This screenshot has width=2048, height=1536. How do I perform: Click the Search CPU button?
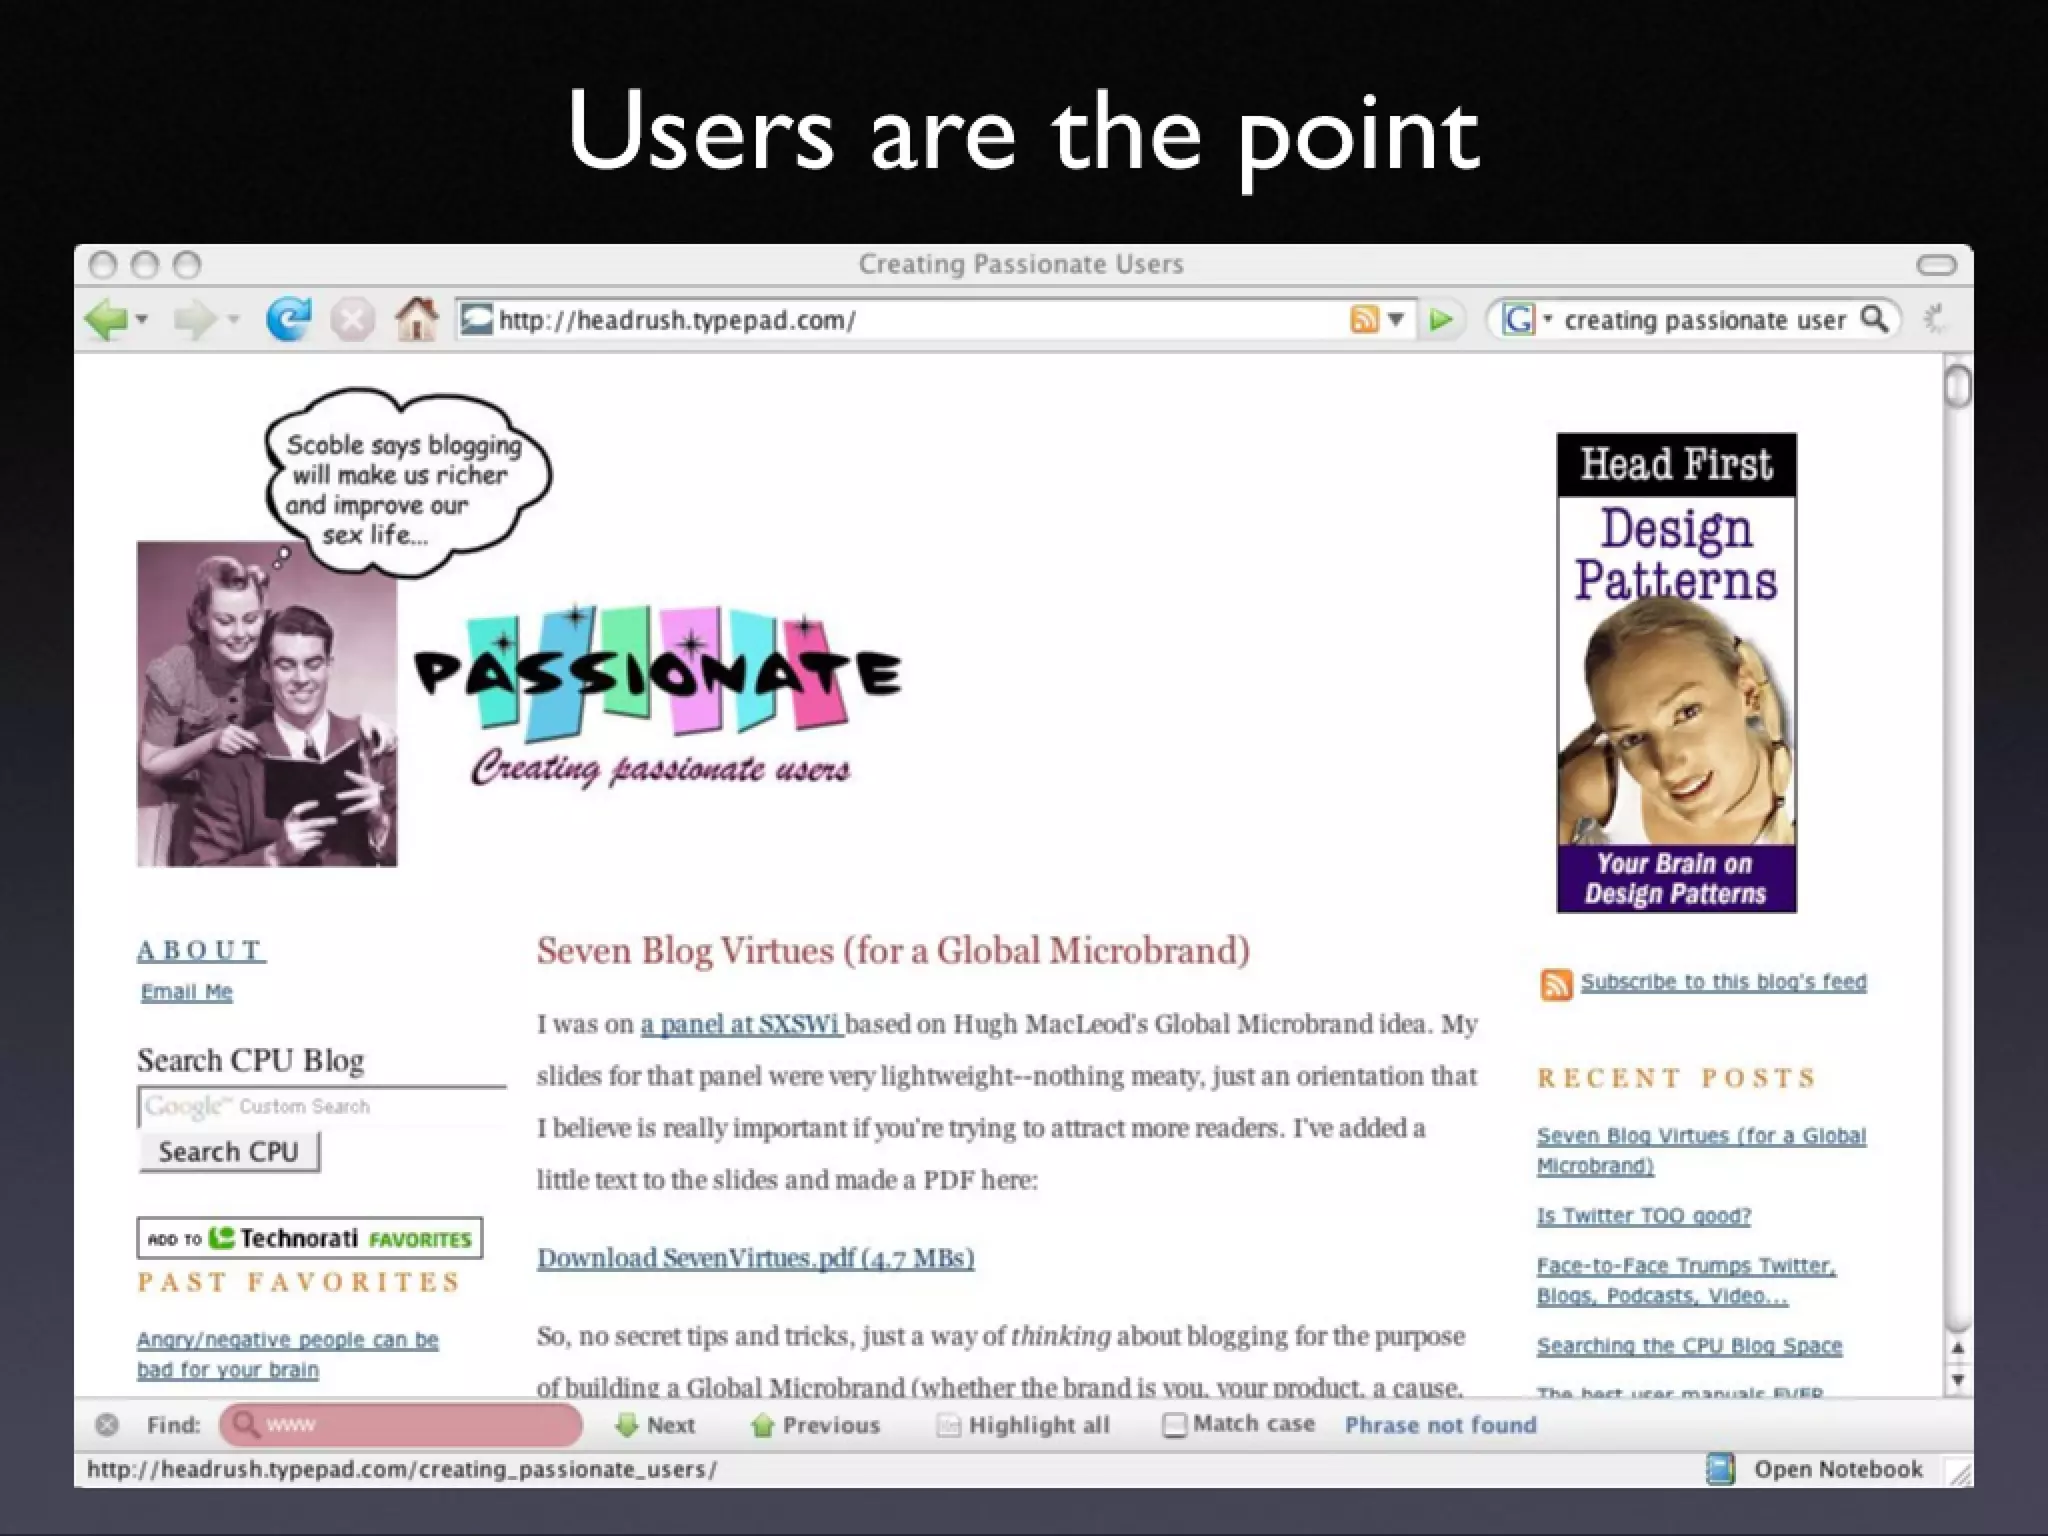tap(229, 1152)
